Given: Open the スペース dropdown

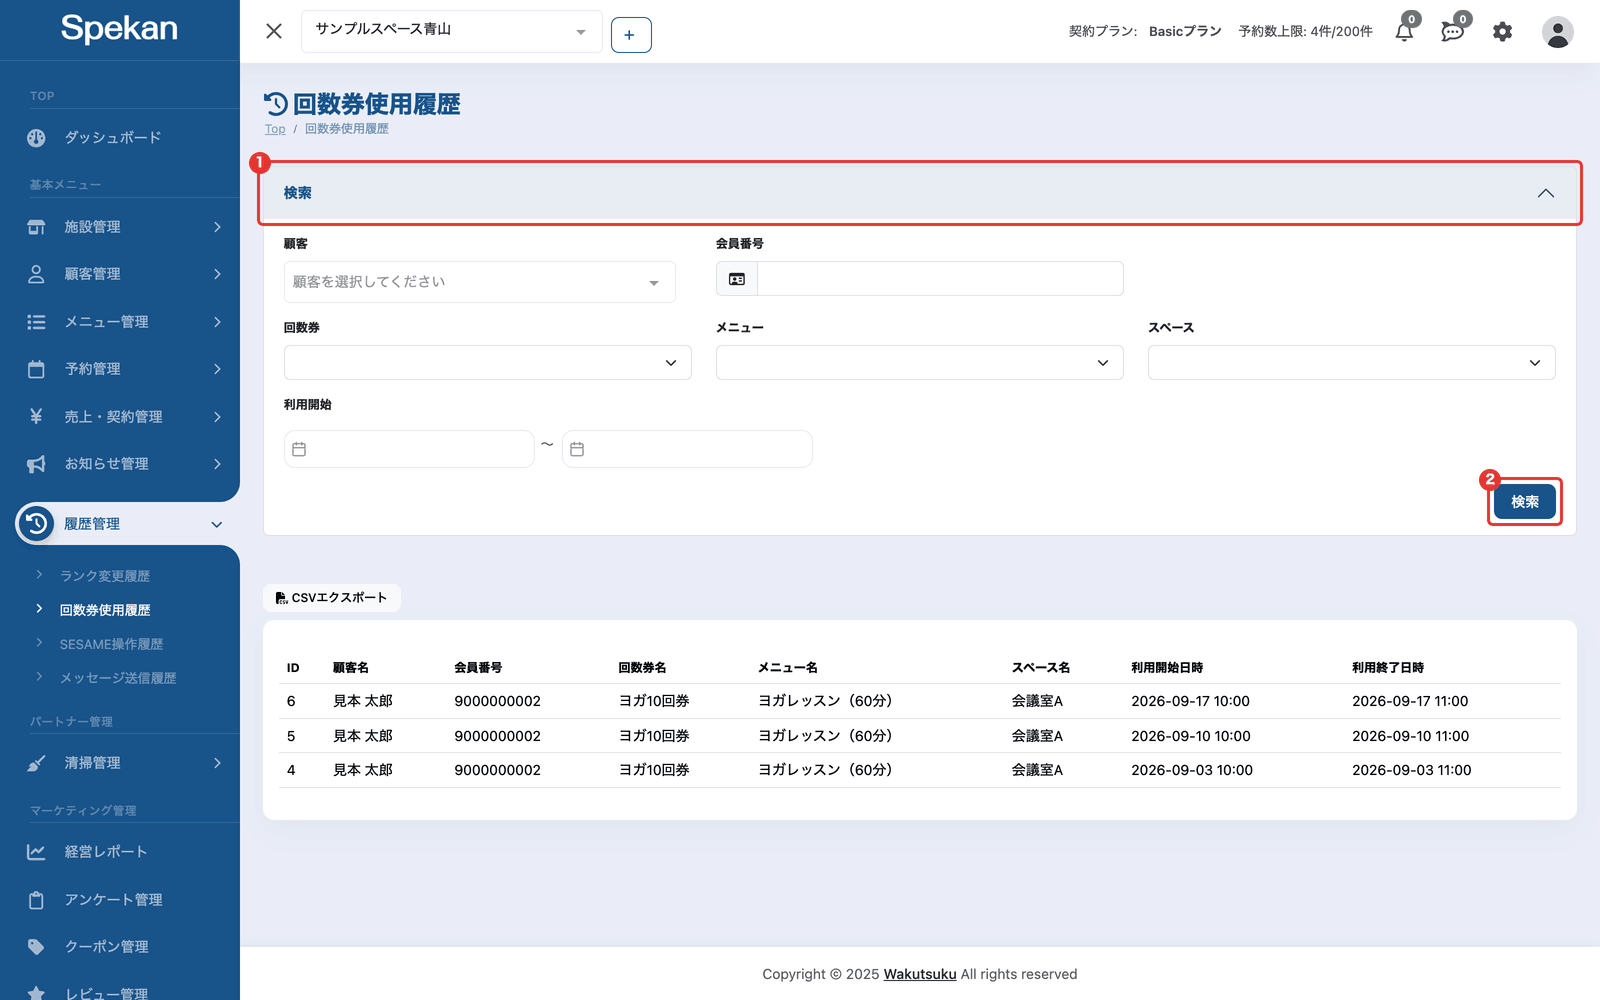Looking at the screenshot, I should tap(1352, 363).
